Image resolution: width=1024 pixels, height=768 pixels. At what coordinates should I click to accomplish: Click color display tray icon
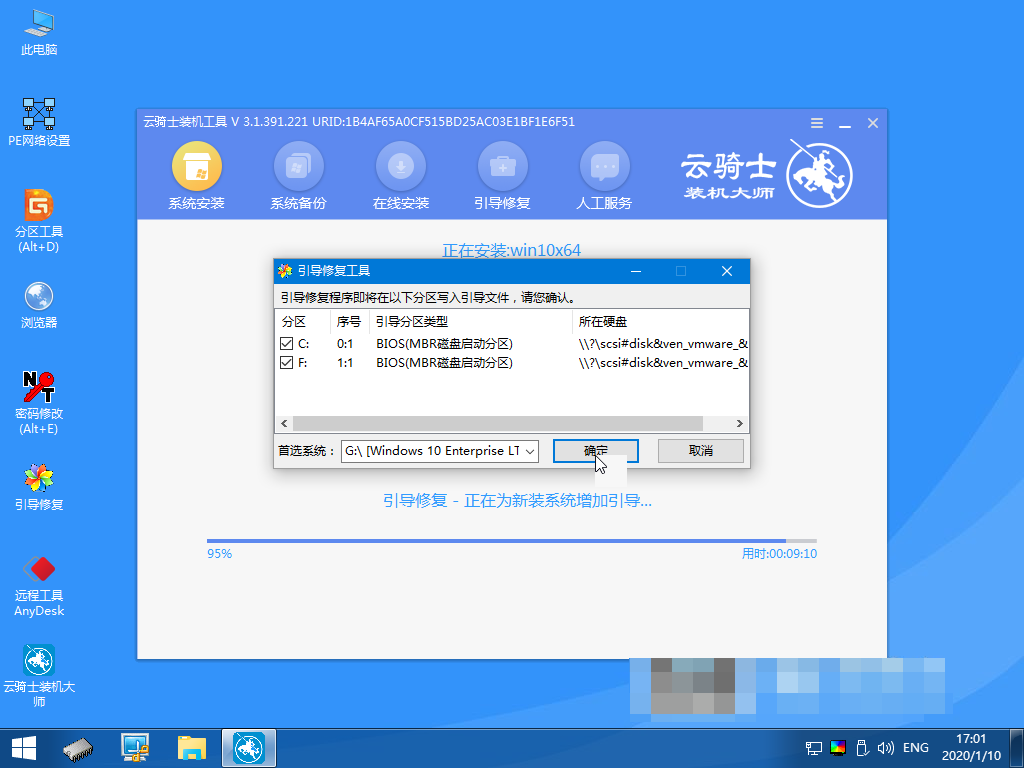point(838,748)
